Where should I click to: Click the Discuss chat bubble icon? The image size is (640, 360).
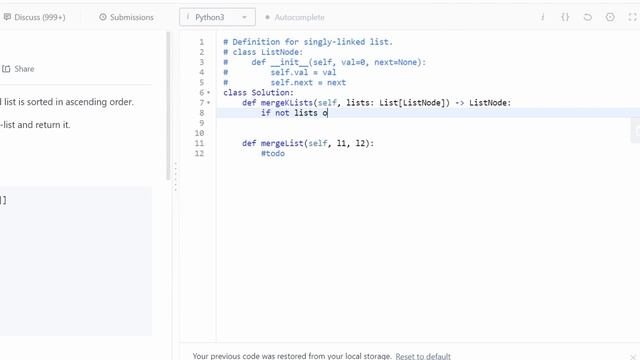point(7,17)
